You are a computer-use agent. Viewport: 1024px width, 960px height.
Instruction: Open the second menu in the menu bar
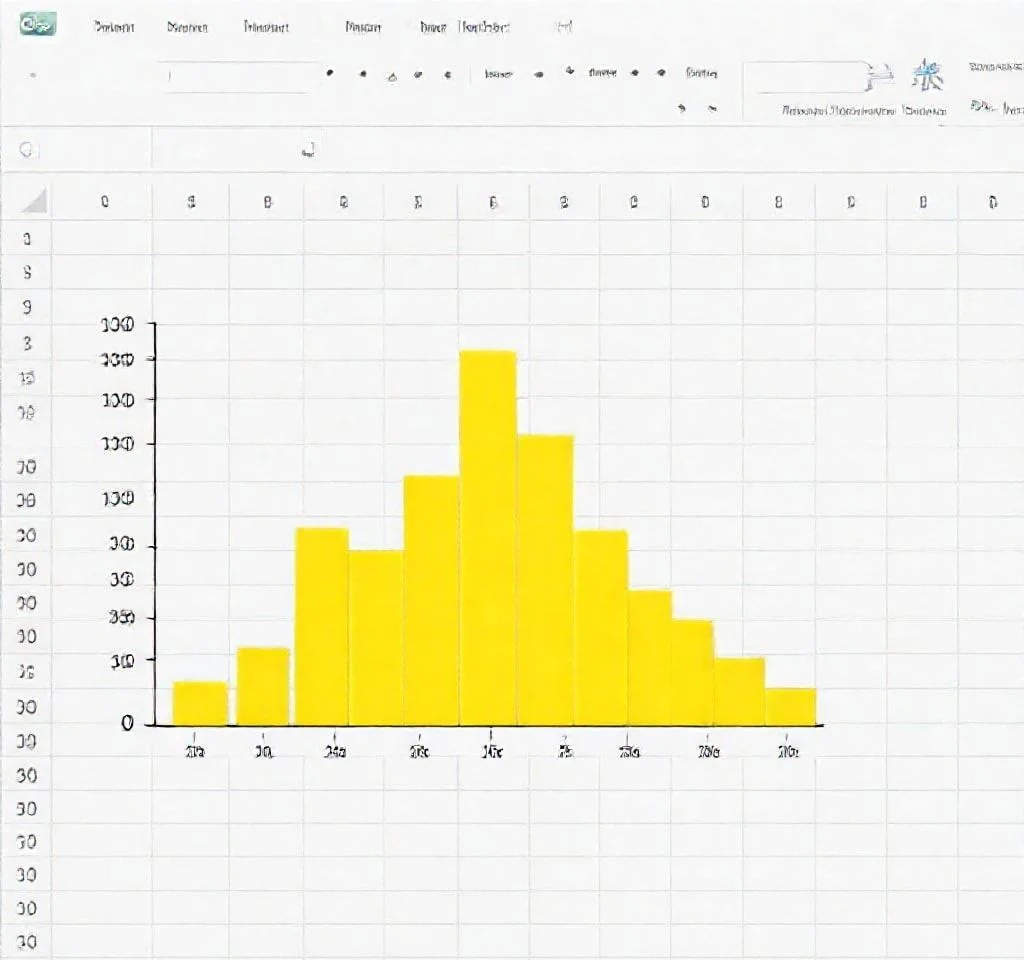(x=187, y=28)
